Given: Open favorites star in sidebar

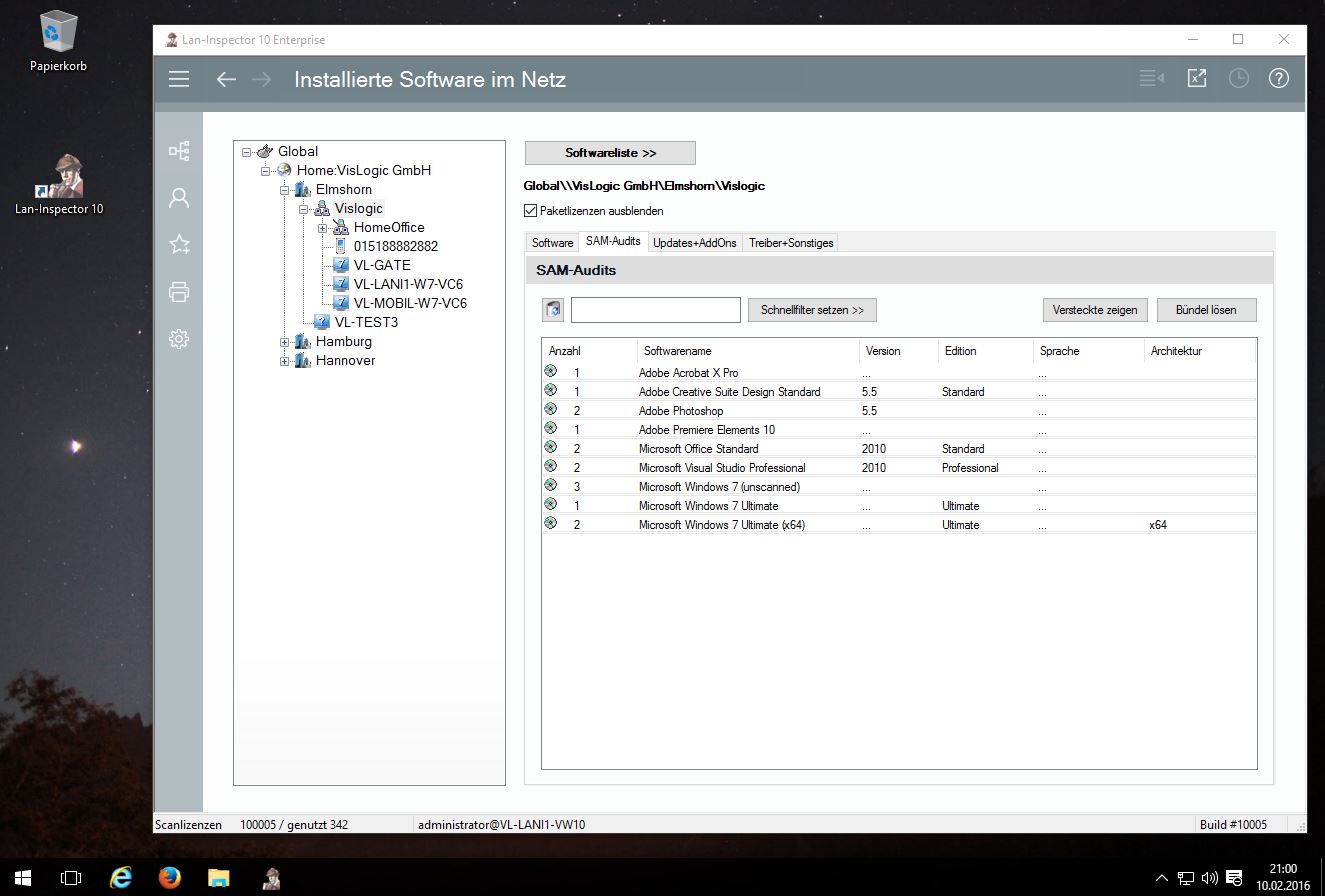Looking at the screenshot, I should [x=179, y=245].
